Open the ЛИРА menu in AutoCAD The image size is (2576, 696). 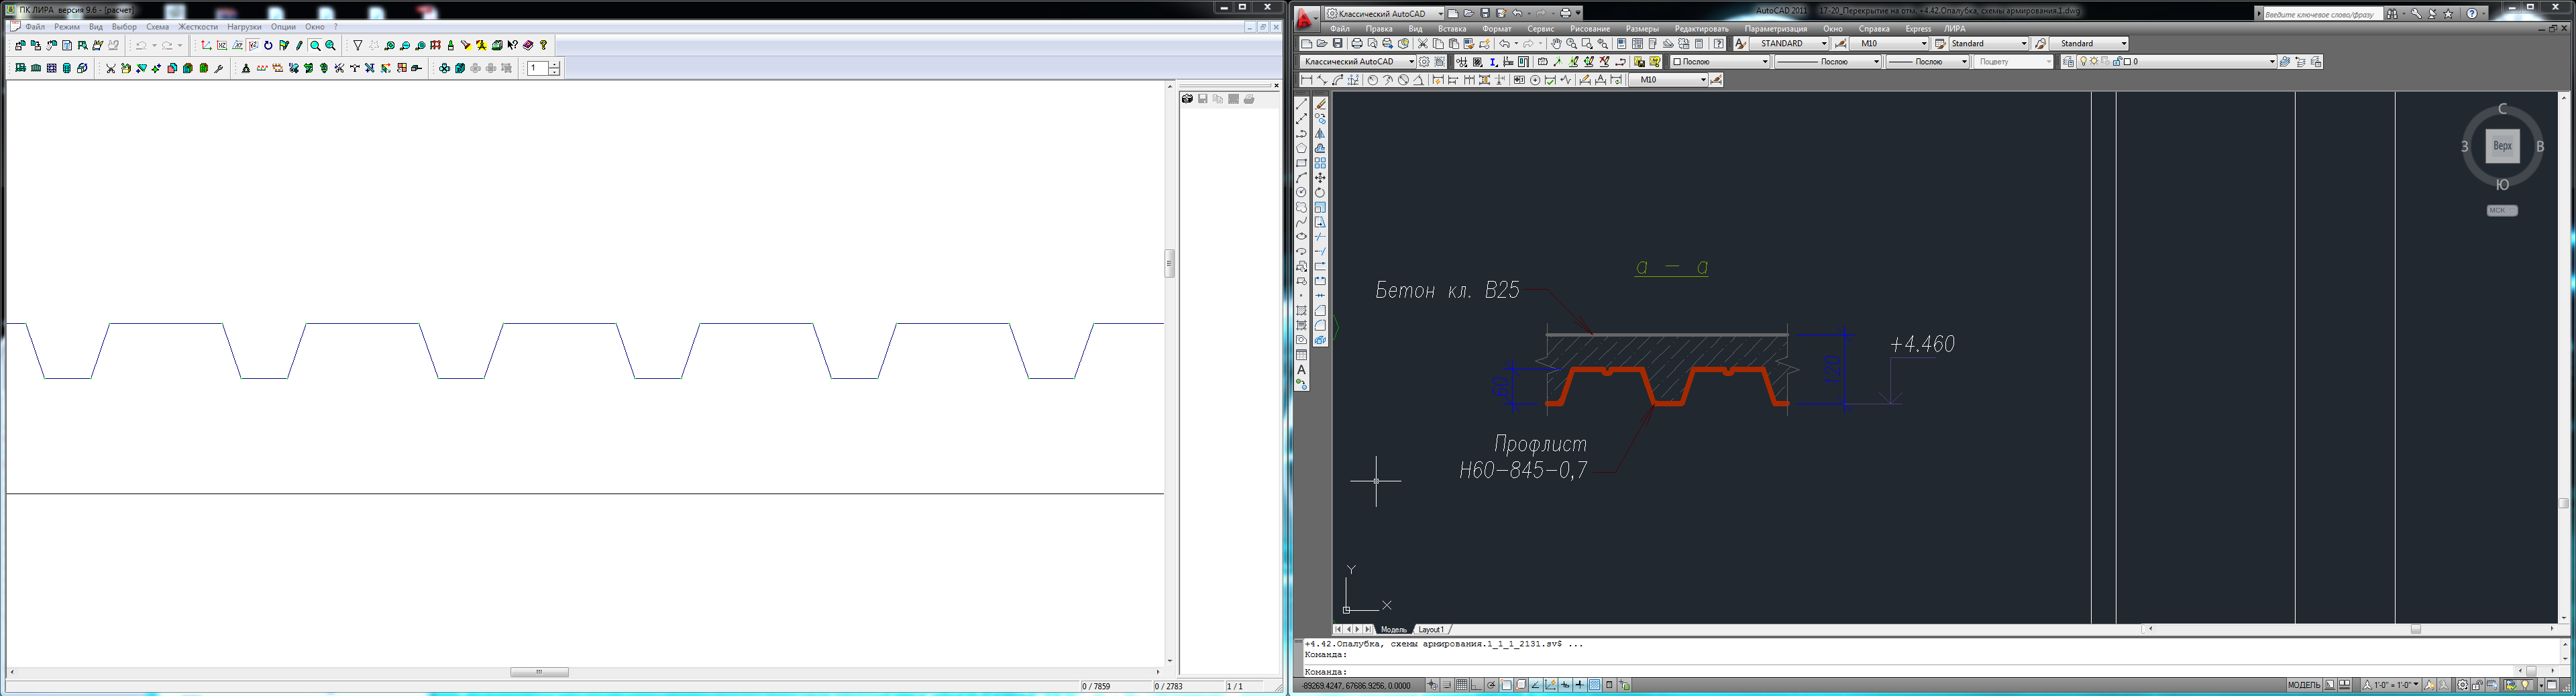(1955, 29)
